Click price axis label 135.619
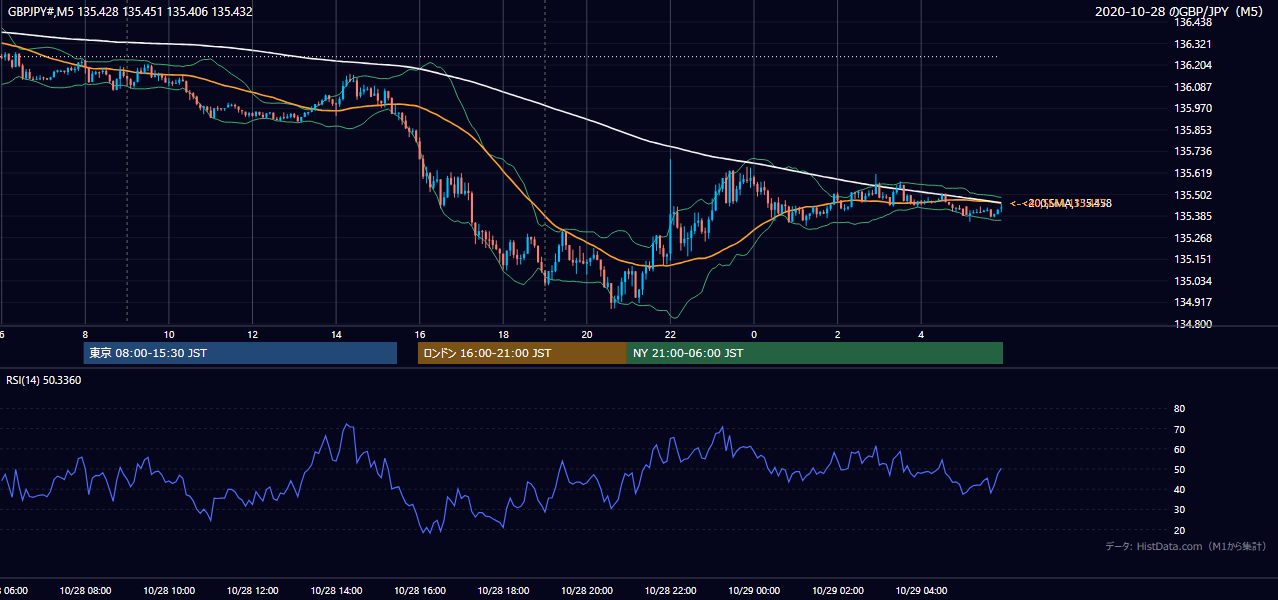 (x=1192, y=173)
